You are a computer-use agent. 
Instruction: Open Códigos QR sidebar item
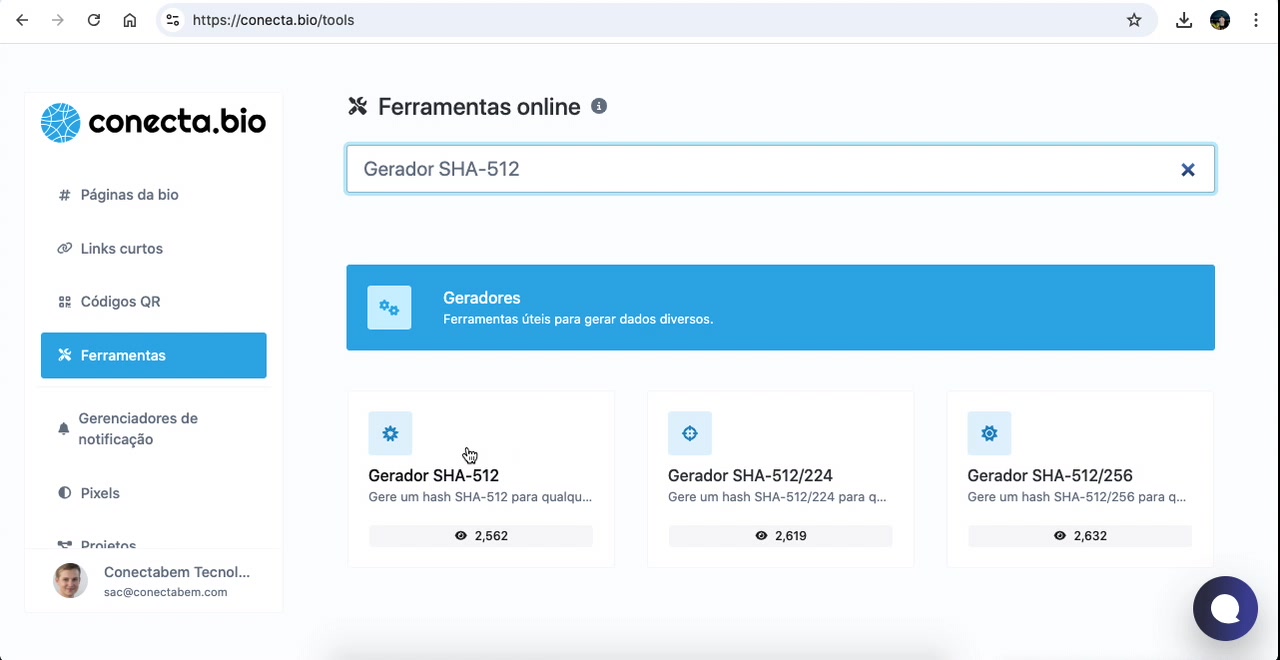pyautogui.click(x=120, y=301)
